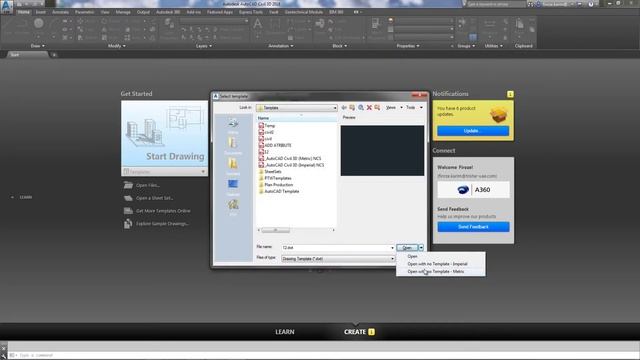This screenshot has height=360, width=640.
Task: Switch to the Annotate ribbon tab
Action: pyautogui.click(x=60, y=12)
